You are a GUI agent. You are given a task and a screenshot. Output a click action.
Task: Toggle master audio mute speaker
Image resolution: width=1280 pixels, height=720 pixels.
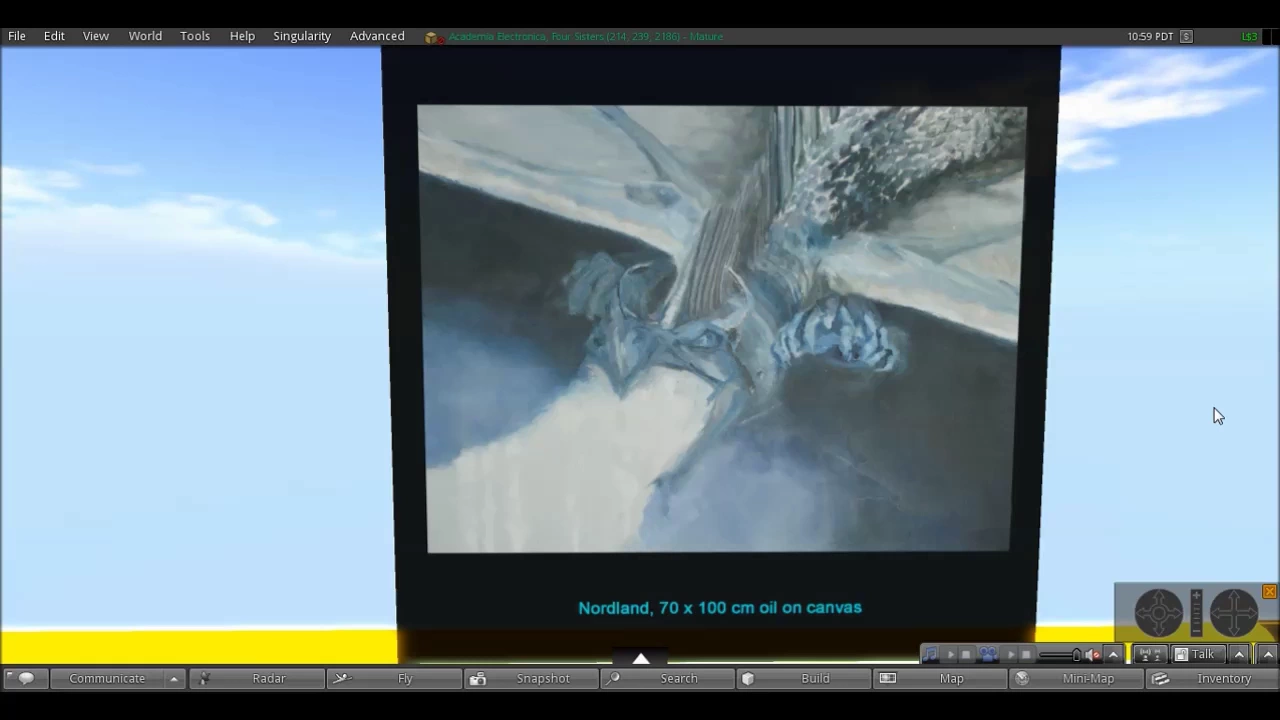click(x=1093, y=655)
